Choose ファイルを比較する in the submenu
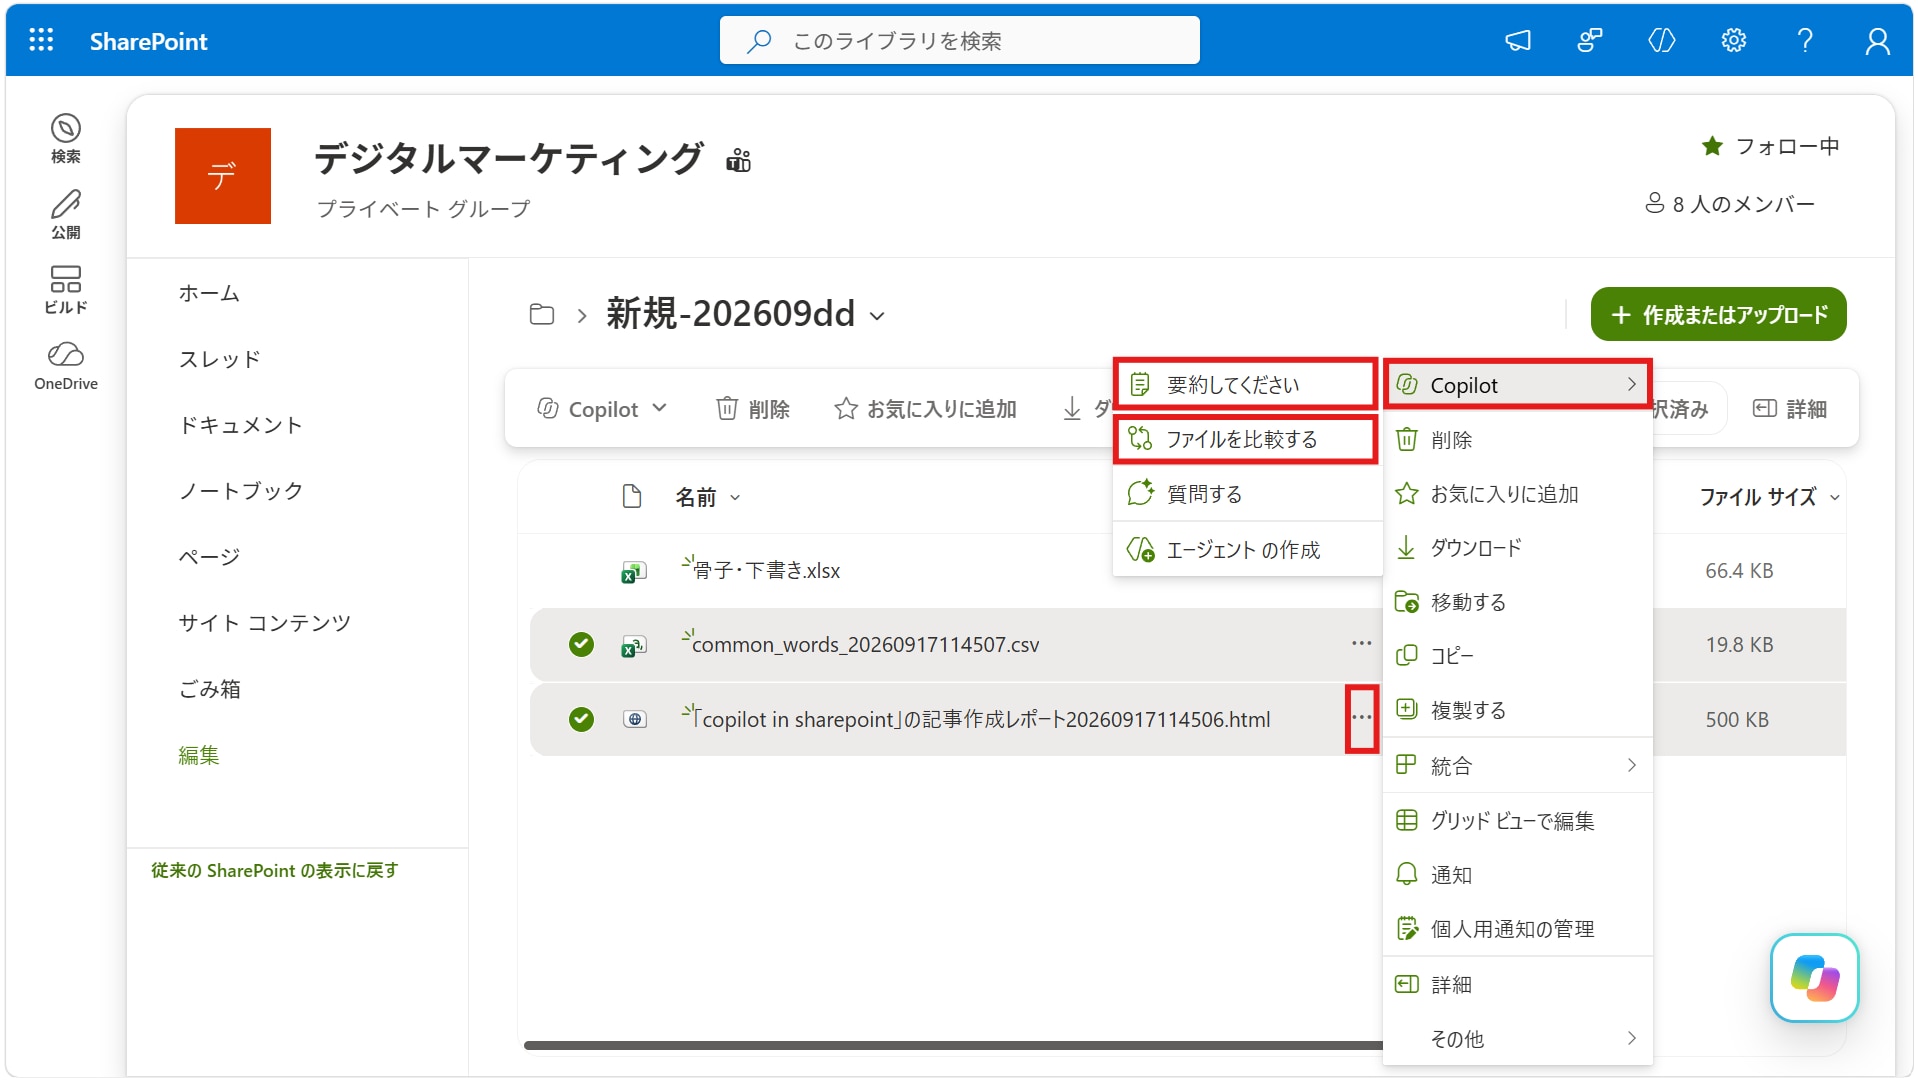The width and height of the screenshot is (1918, 1081). tap(1245, 439)
